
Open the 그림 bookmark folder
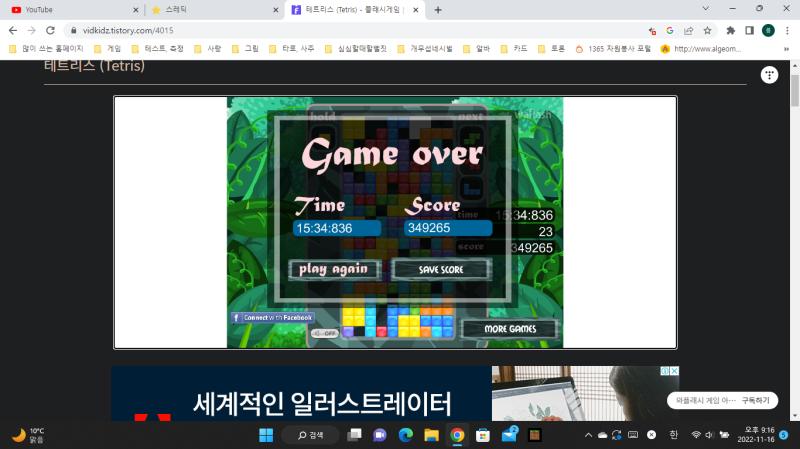(x=245, y=49)
